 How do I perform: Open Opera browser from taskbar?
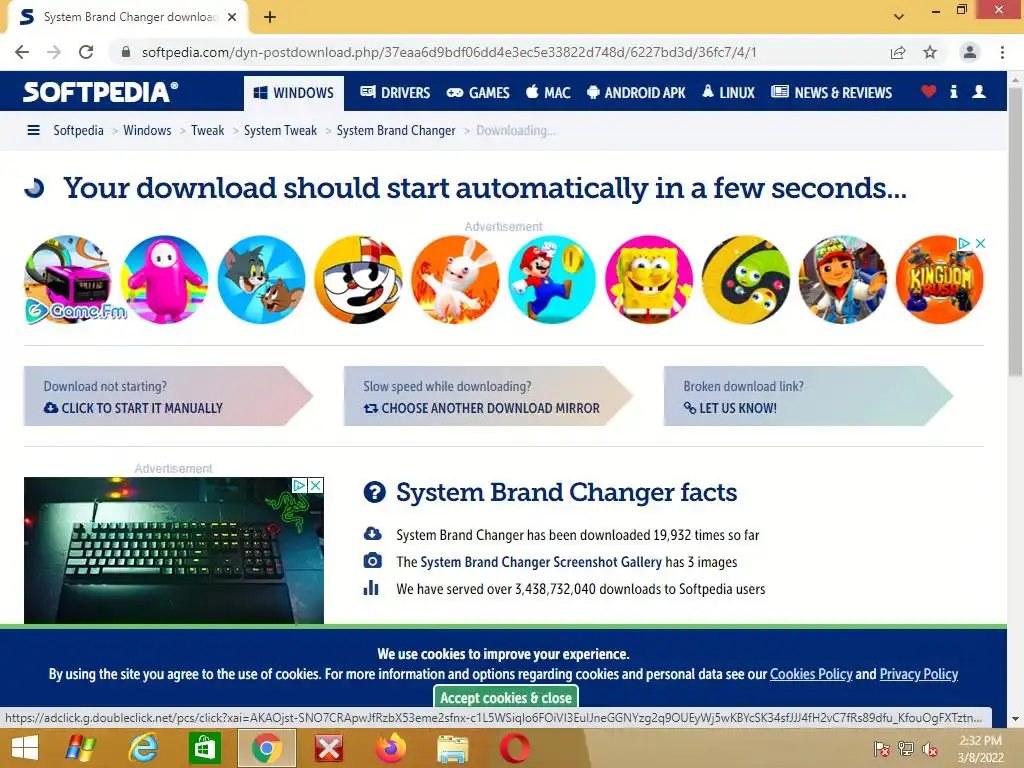(x=515, y=748)
